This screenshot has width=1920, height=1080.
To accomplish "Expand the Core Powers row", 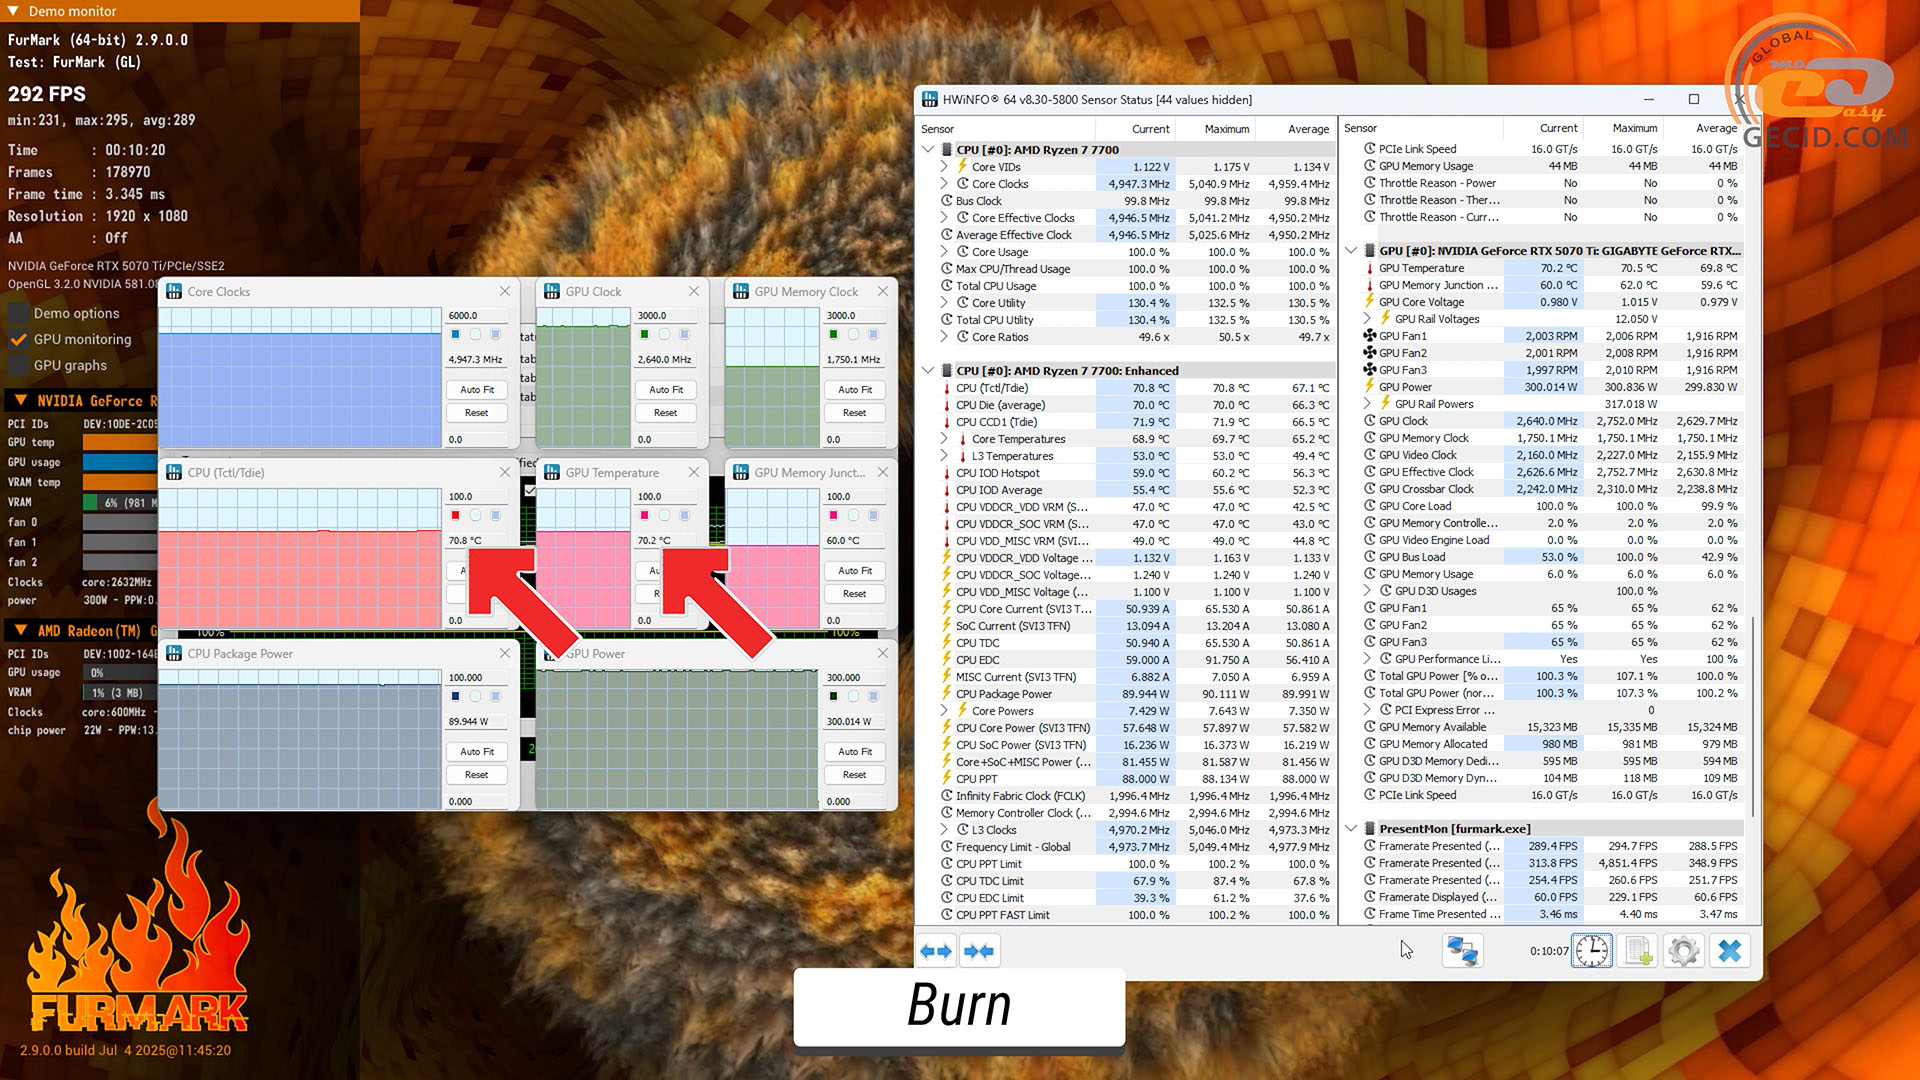I will click(944, 711).
